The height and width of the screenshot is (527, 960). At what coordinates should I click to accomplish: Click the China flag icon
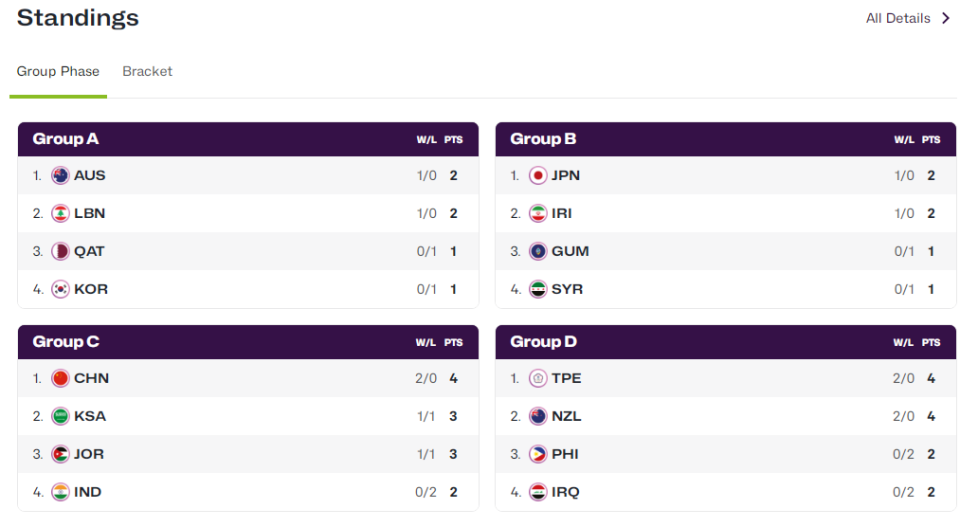click(60, 378)
